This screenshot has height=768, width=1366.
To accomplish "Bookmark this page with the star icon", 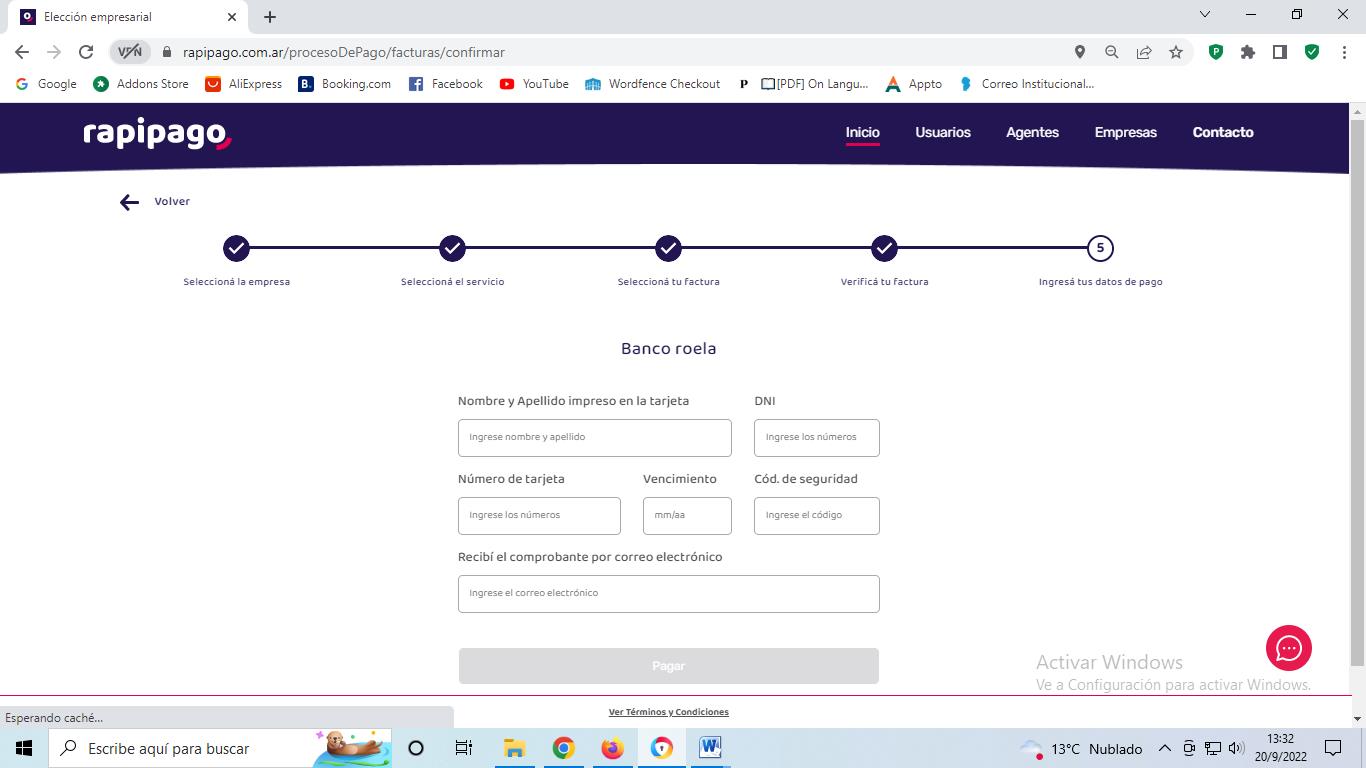I will click(x=1176, y=52).
